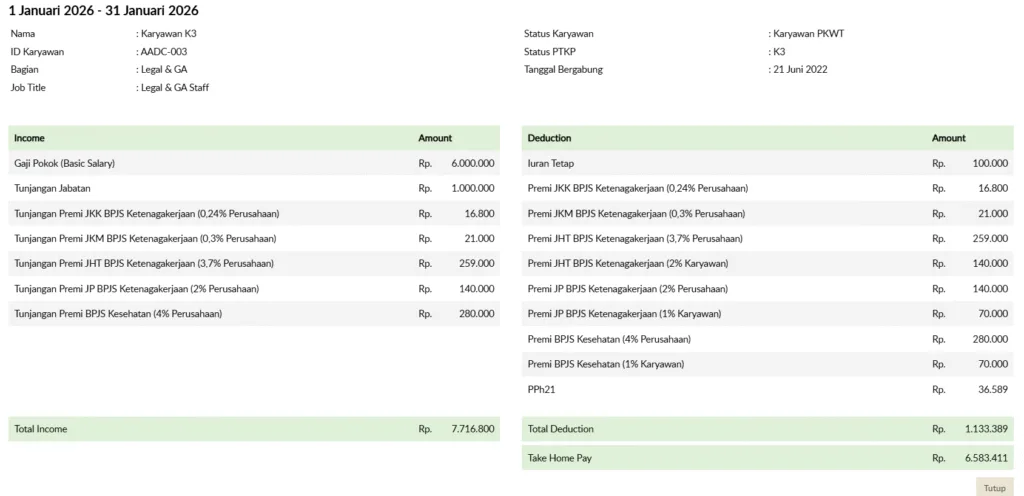Click the Status Karyawan value Karyawan PKWT
Viewport: 1024px width, 496px height.
pyautogui.click(x=809, y=33)
